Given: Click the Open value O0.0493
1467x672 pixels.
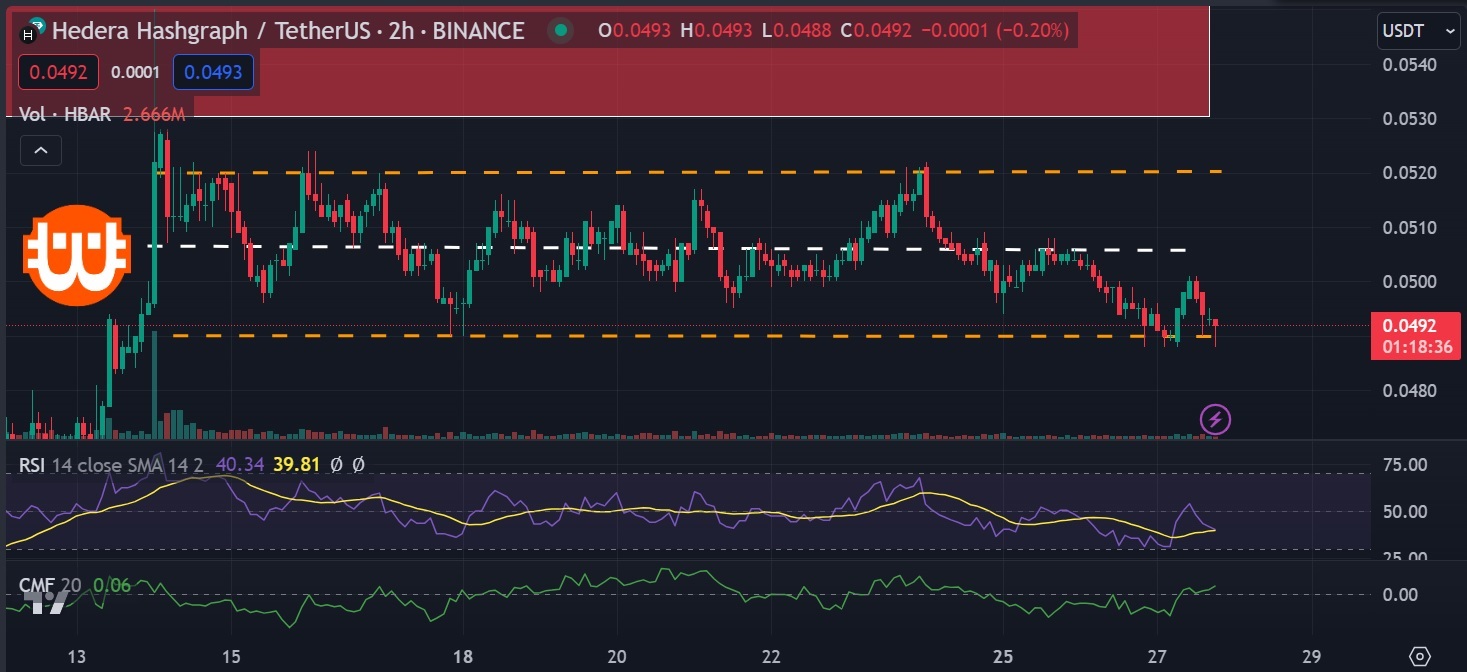Looking at the screenshot, I should click(x=634, y=31).
